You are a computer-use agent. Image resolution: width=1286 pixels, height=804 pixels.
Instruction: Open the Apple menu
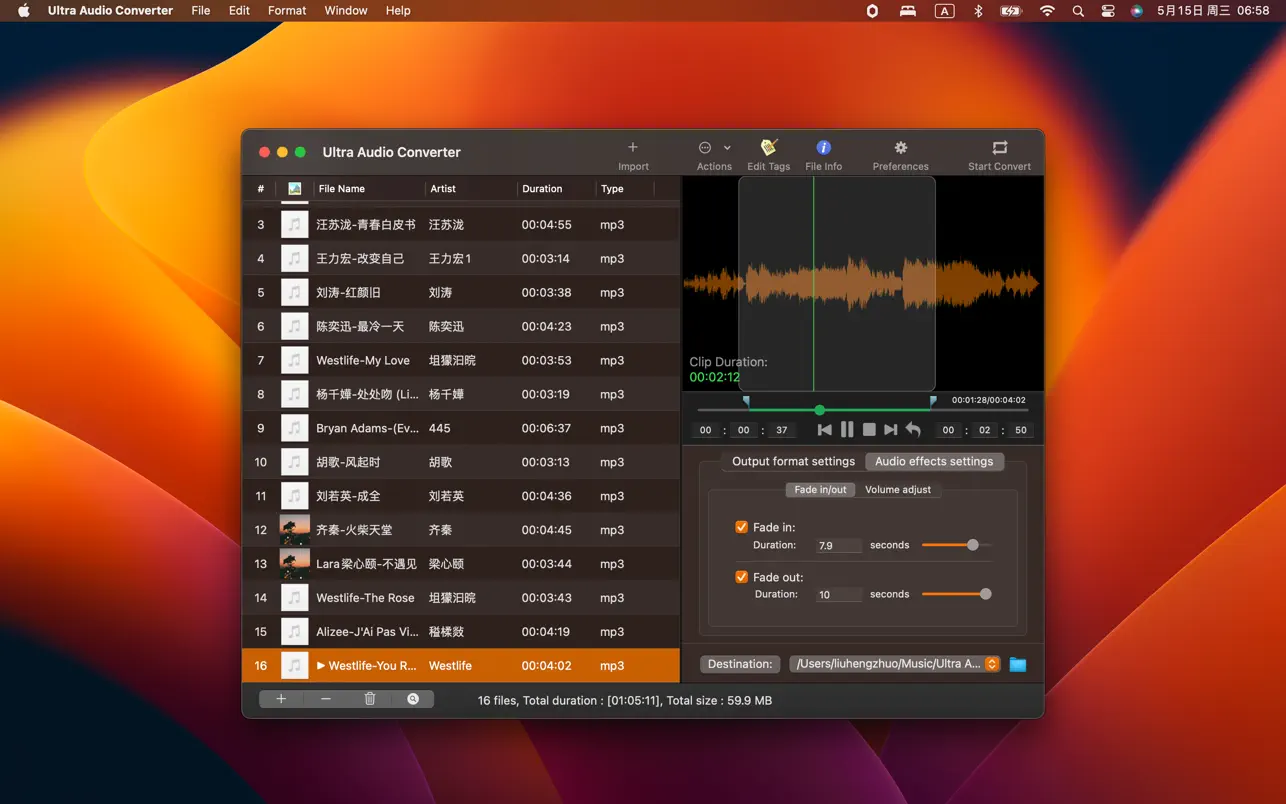tap(24, 10)
